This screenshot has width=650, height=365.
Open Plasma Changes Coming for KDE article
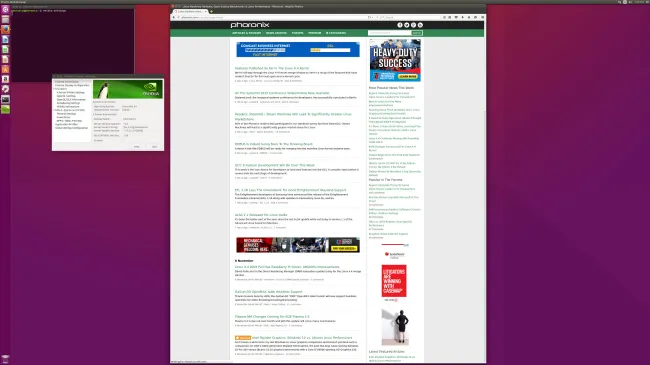[x=272, y=316]
